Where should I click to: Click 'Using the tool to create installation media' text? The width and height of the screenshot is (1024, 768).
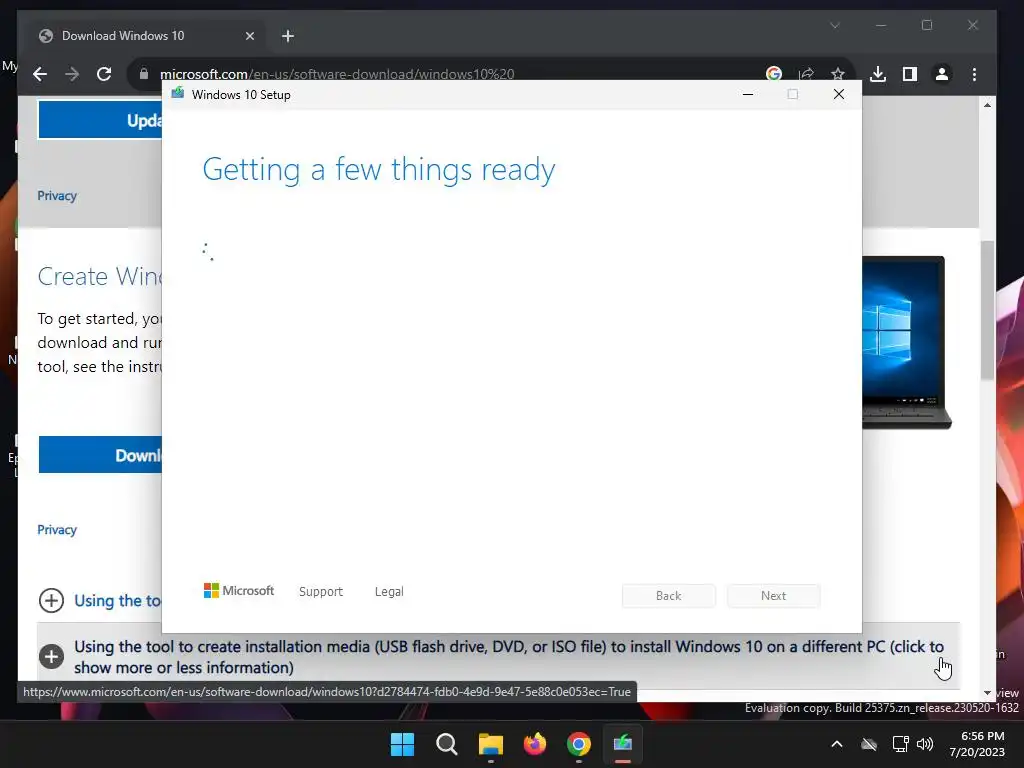point(509,657)
